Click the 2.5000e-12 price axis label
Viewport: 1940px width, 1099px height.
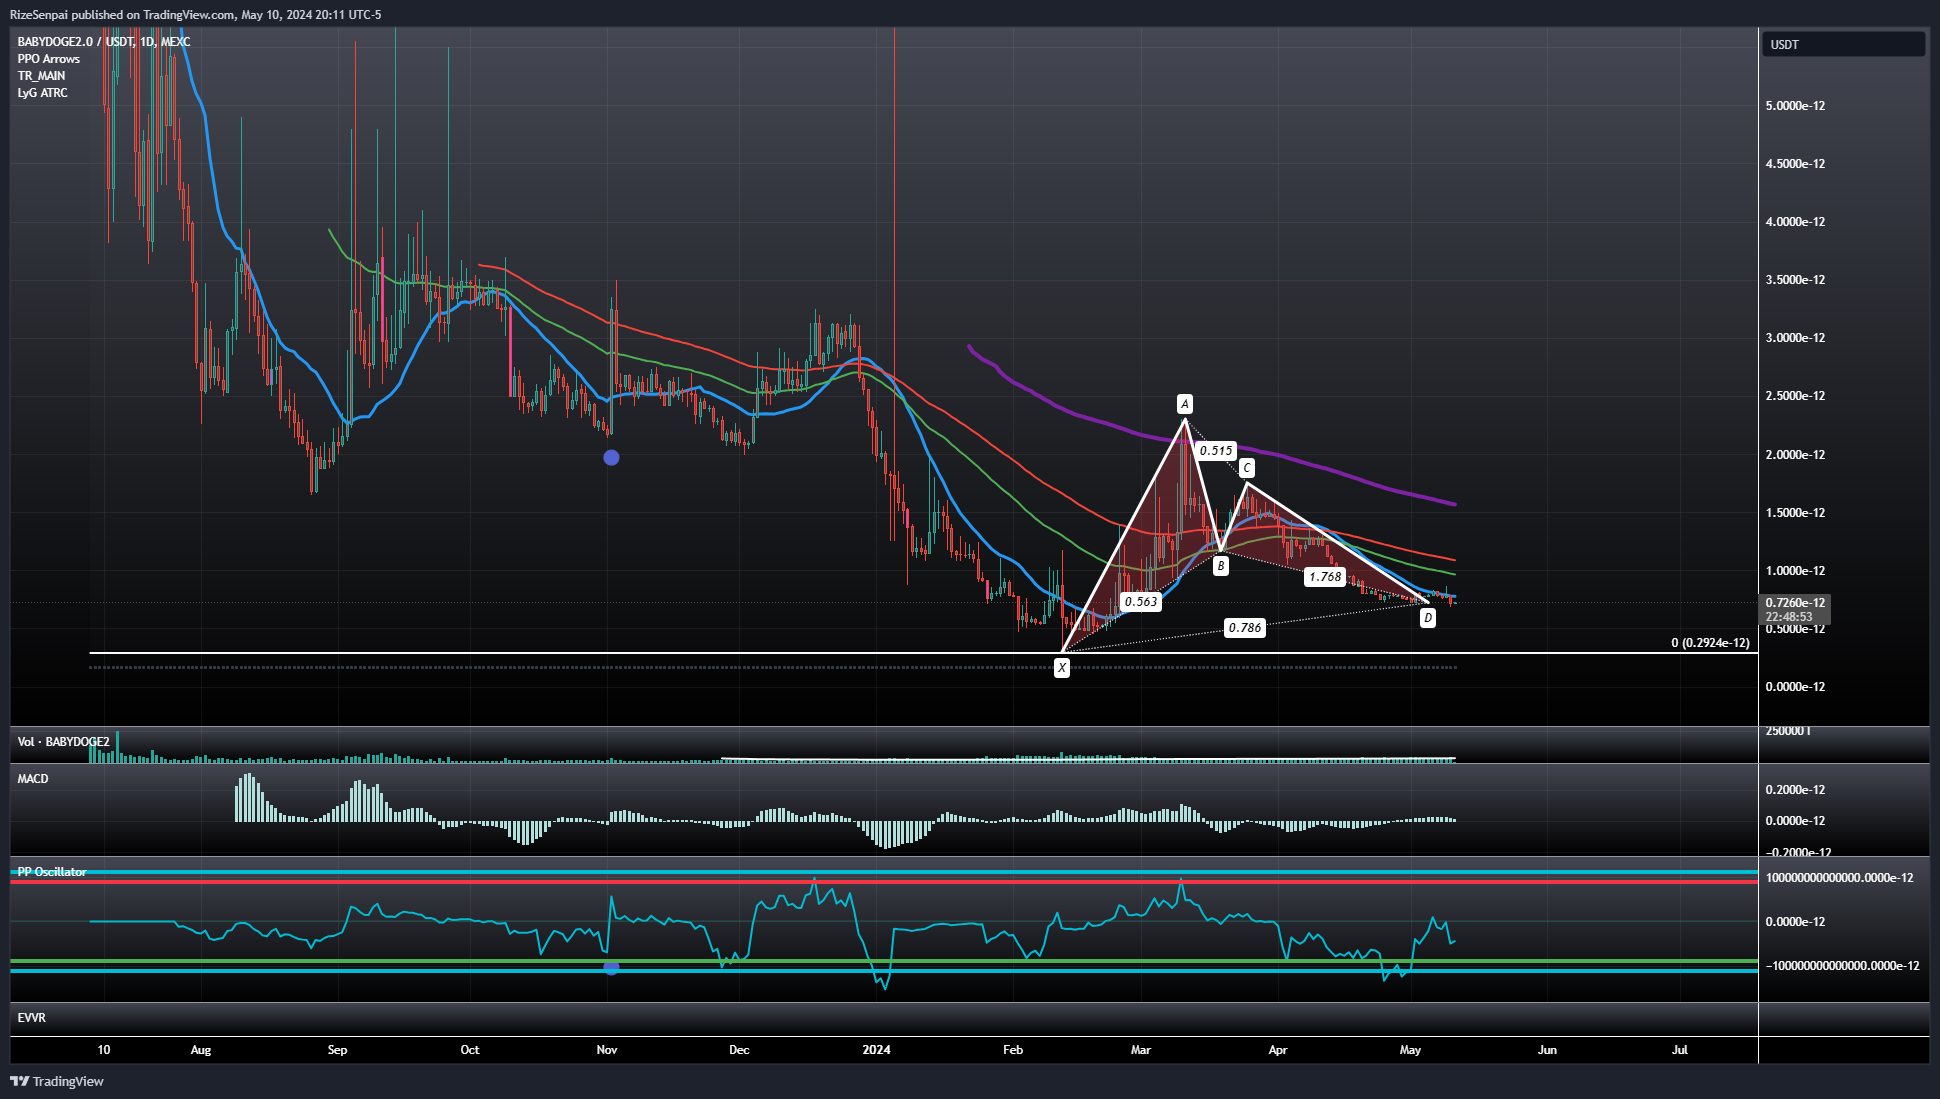[1795, 396]
